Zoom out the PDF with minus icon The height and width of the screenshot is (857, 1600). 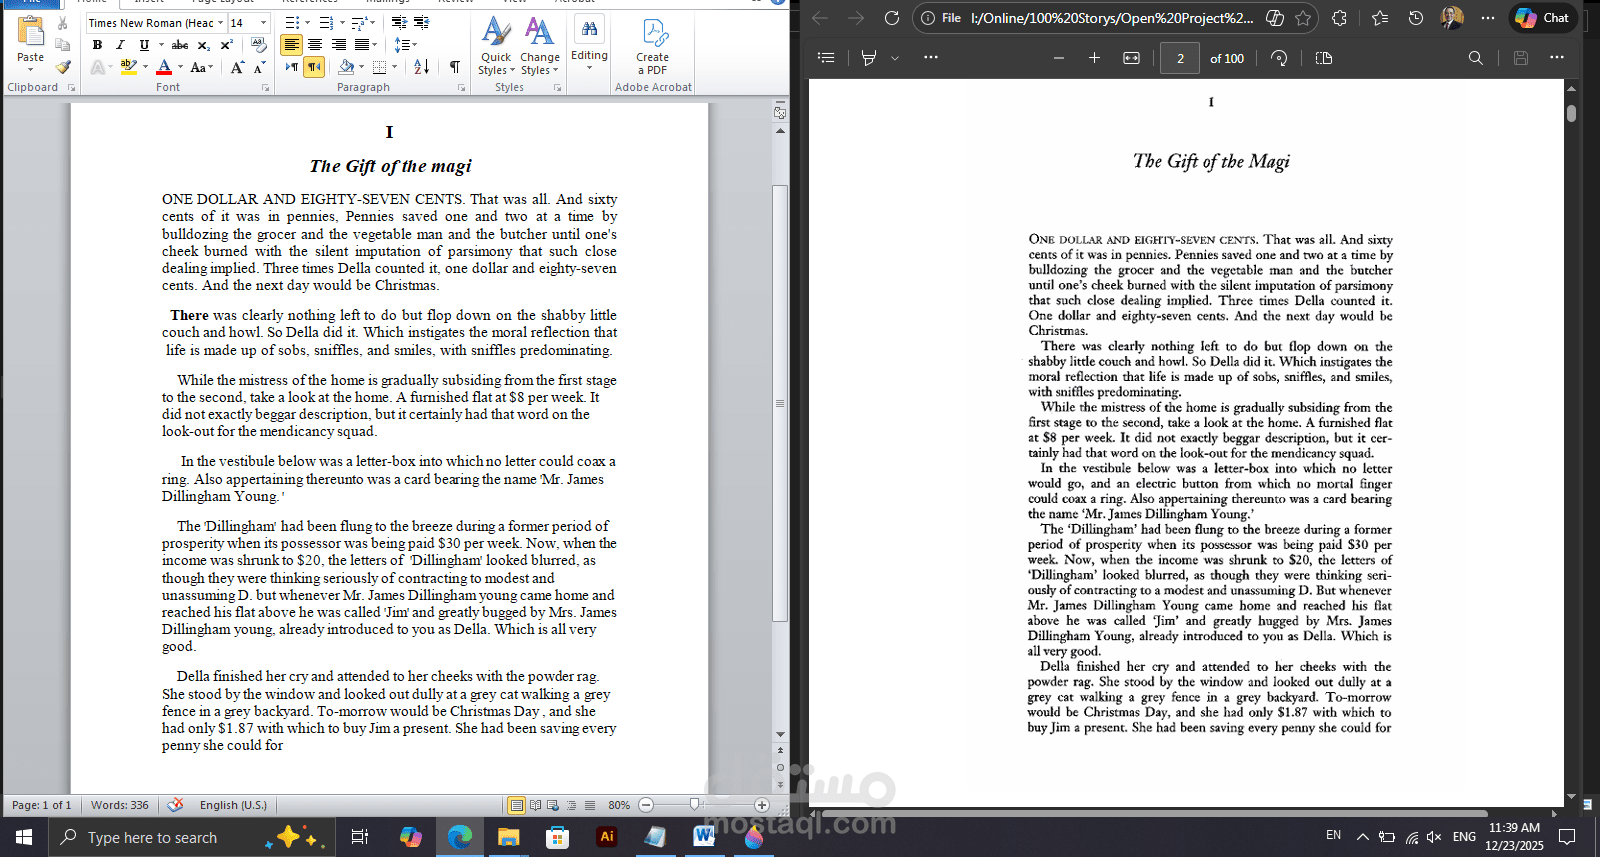pos(1059,58)
